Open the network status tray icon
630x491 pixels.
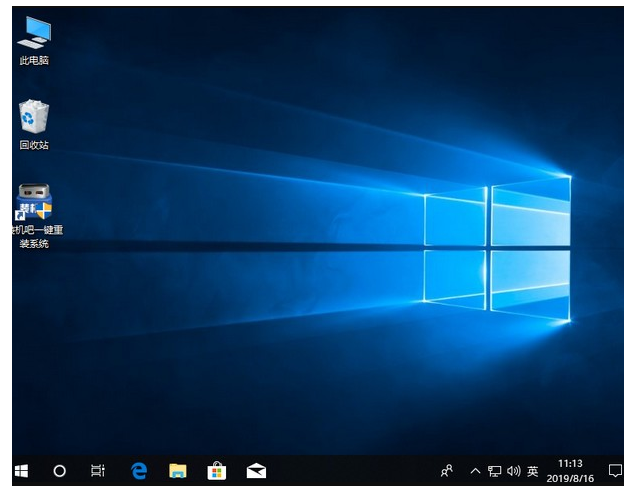click(494, 470)
